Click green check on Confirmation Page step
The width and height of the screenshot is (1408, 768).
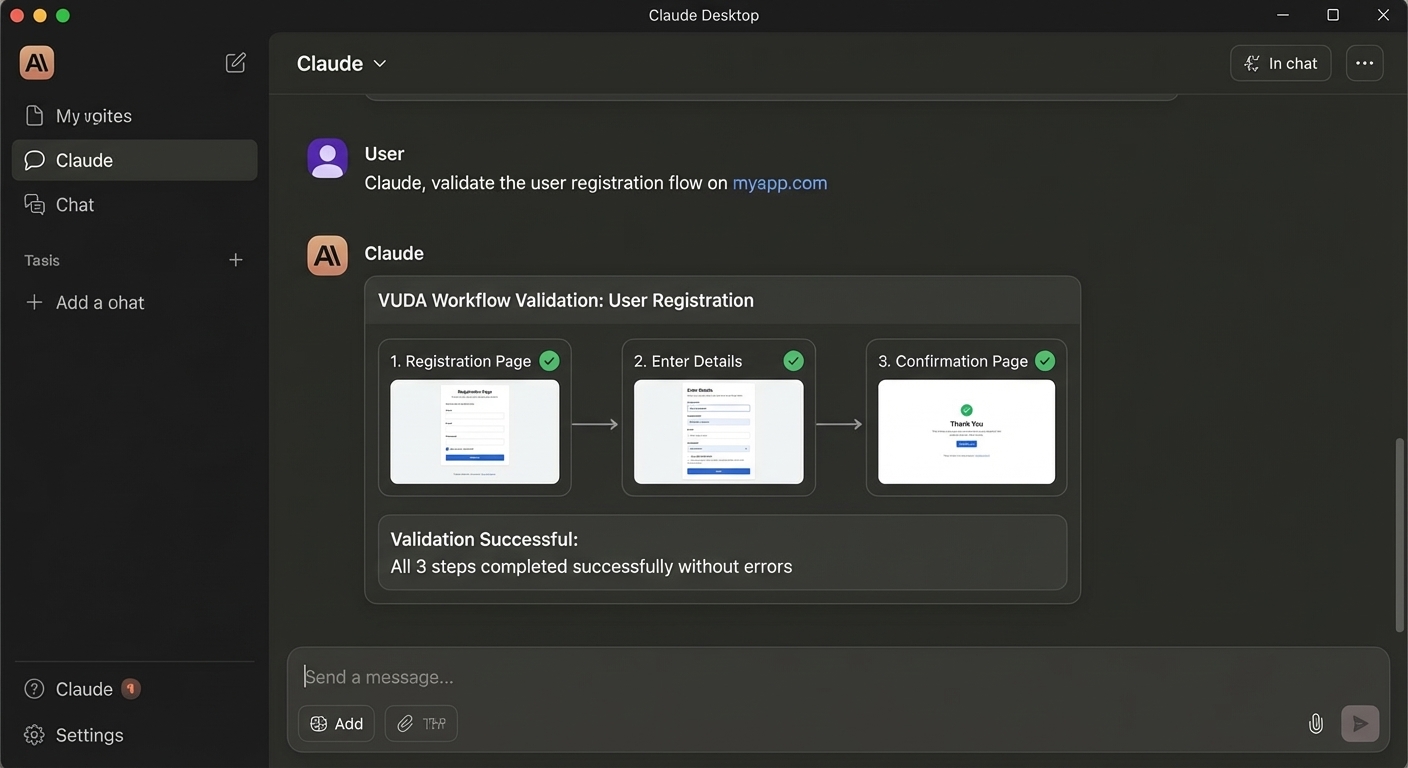click(x=1045, y=361)
